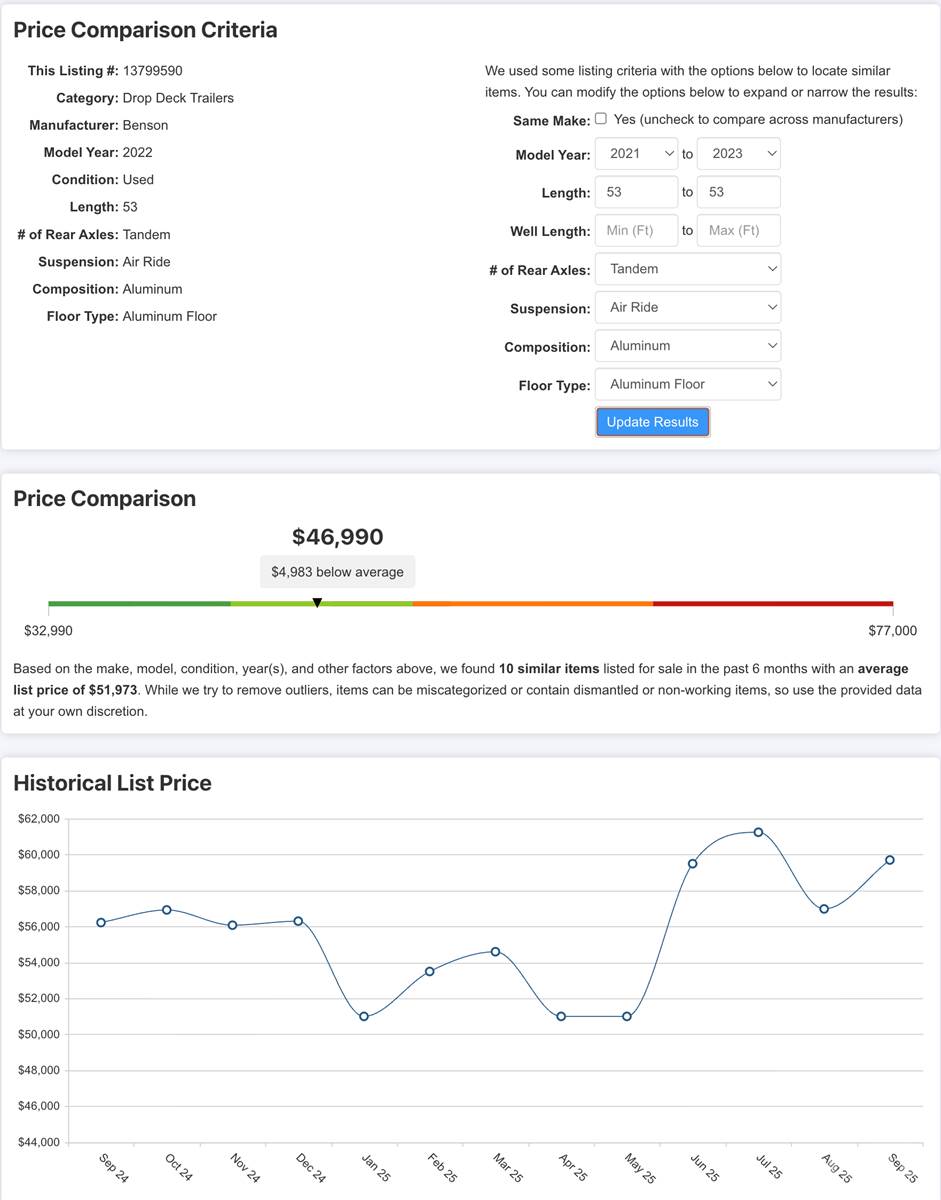The width and height of the screenshot is (941, 1200).
Task: Click the Oct 24 data point on chart
Action: (x=167, y=910)
